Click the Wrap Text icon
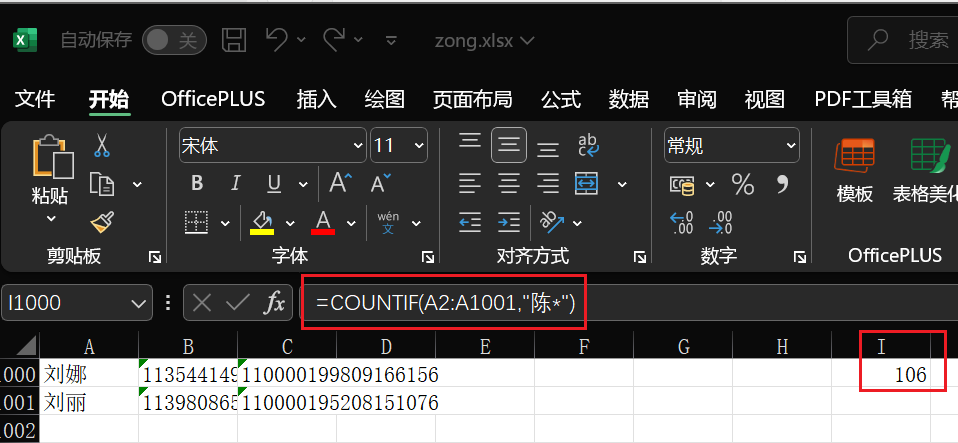 pos(588,146)
